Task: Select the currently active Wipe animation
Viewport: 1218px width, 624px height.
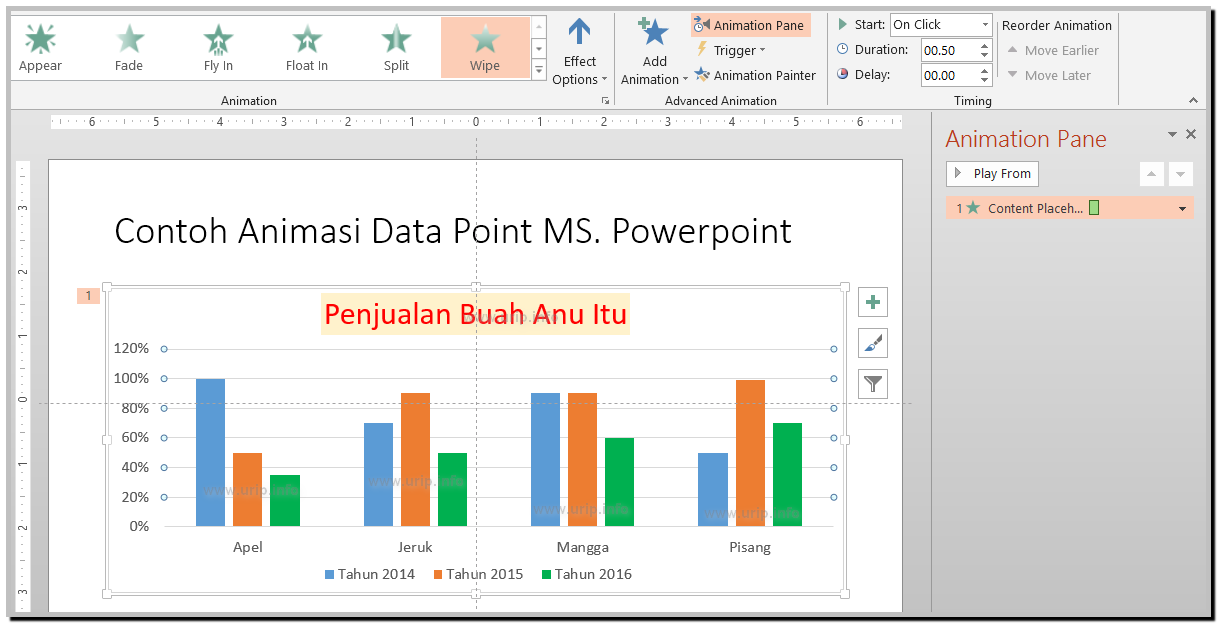Action: (x=484, y=45)
